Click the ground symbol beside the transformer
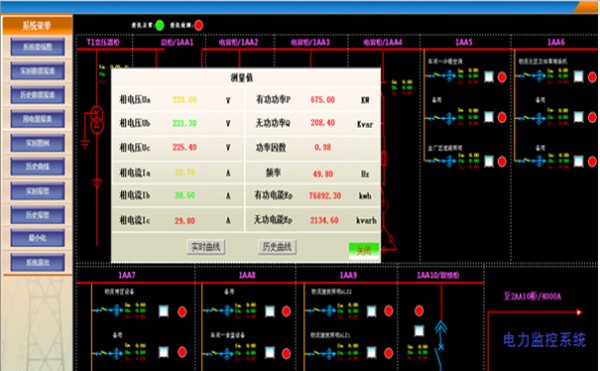 coord(85,145)
